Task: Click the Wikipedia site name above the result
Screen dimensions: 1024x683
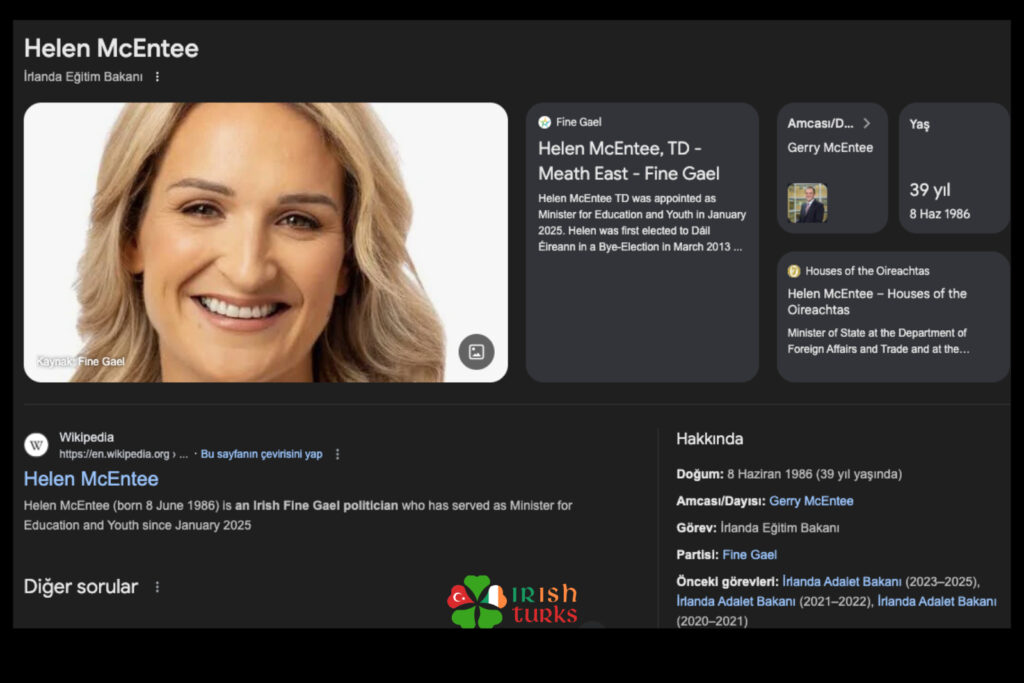Action: point(86,437)
